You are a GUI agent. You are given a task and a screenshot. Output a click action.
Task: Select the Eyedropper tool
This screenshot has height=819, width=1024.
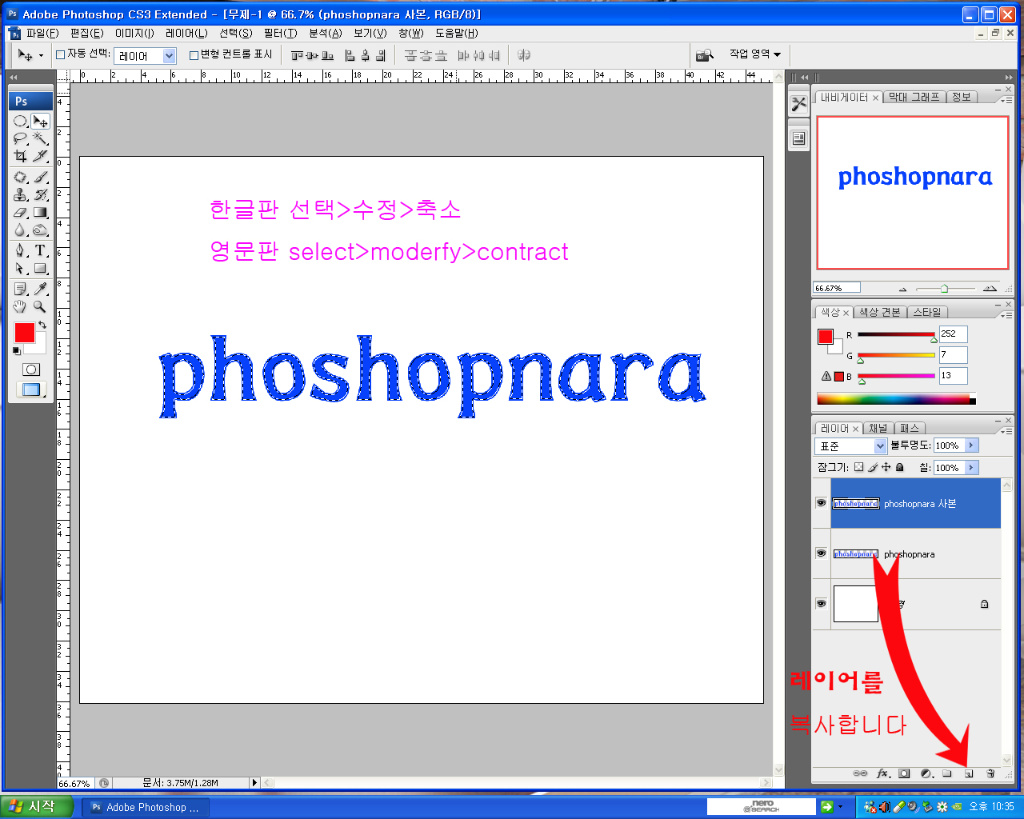40,289
